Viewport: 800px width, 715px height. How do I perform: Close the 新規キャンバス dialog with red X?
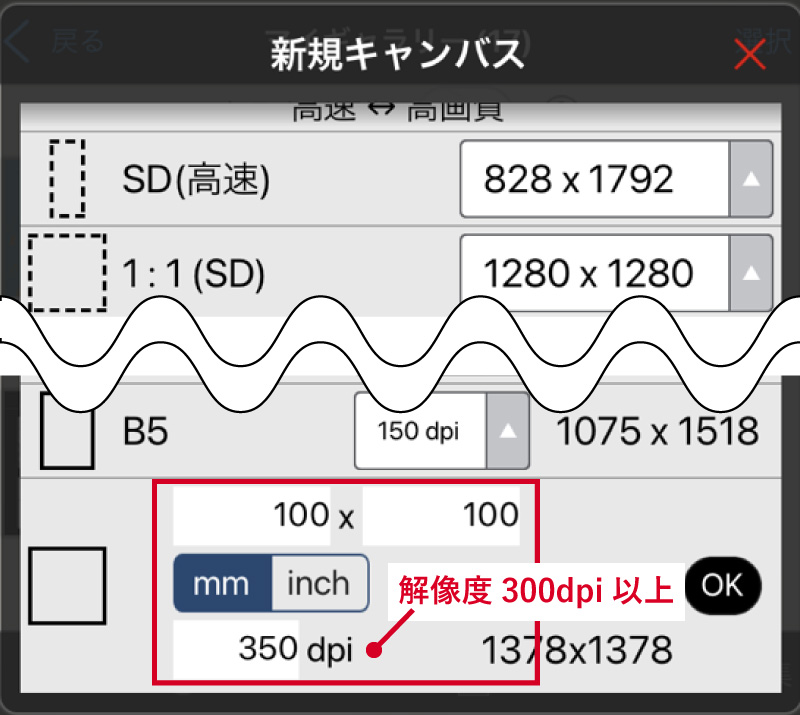(749, 54)
